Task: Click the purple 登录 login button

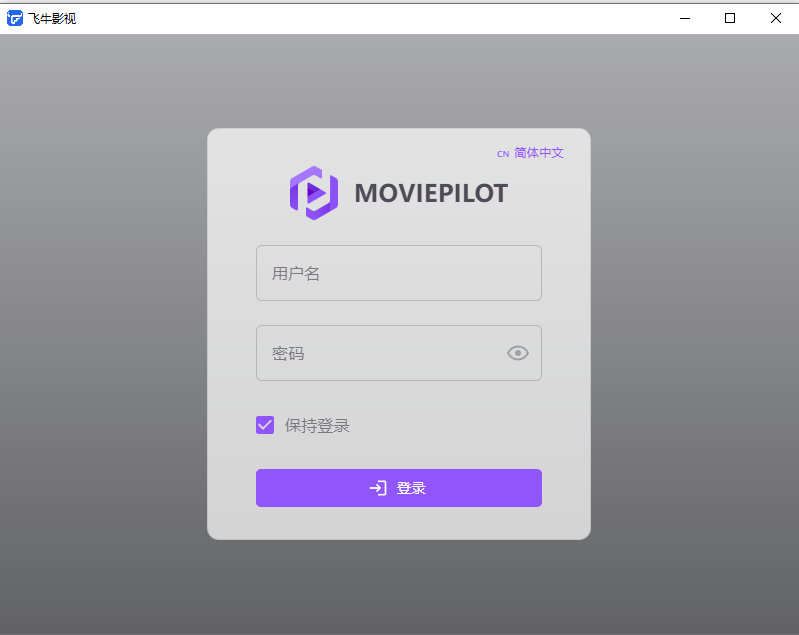Action: pyautogui.click(x=398, y=488)
